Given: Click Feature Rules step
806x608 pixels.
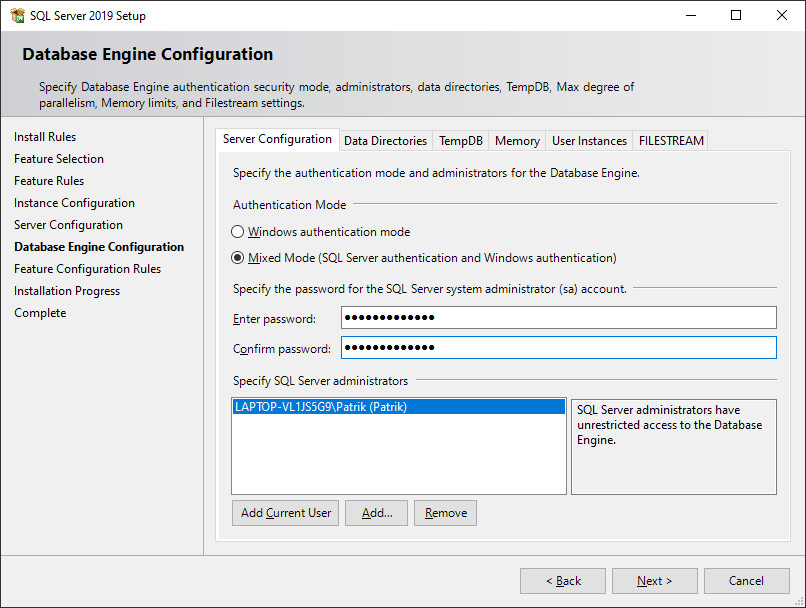Looking at the screenshot, I should click(x=49, y=181).
